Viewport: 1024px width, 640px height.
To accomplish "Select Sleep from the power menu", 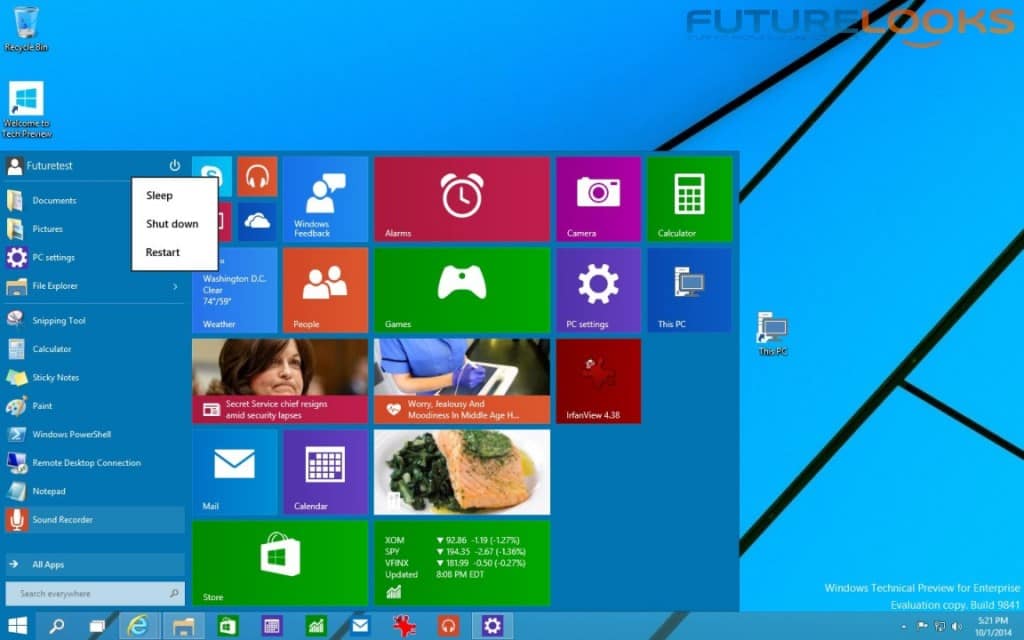I will point(159,195).
